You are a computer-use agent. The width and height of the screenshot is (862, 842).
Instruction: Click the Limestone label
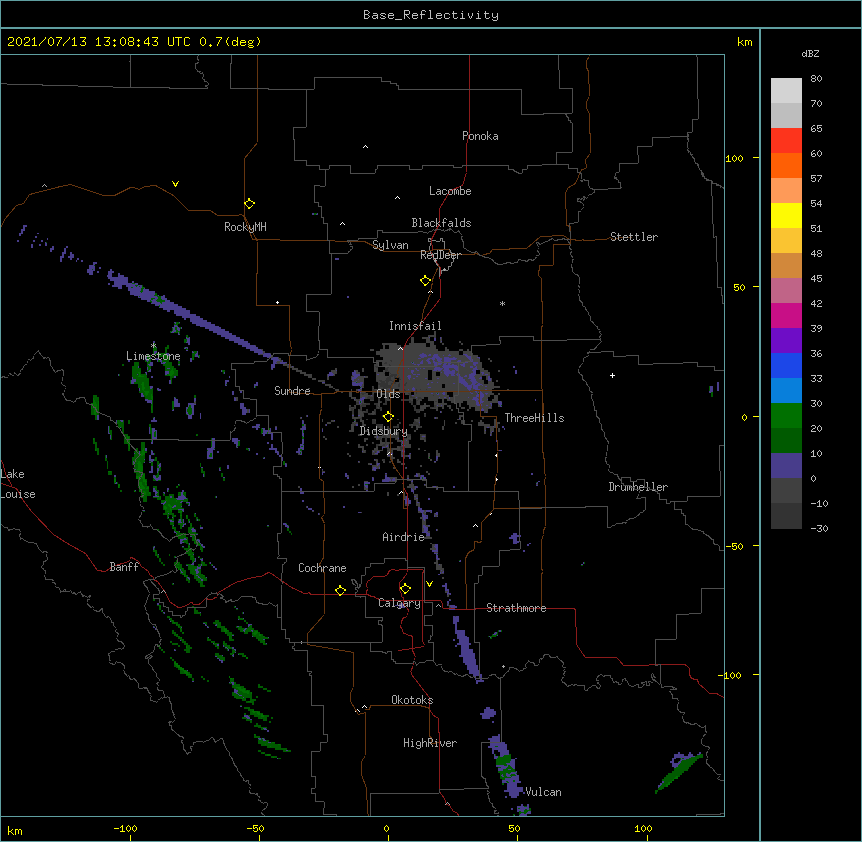coord(153,356)
